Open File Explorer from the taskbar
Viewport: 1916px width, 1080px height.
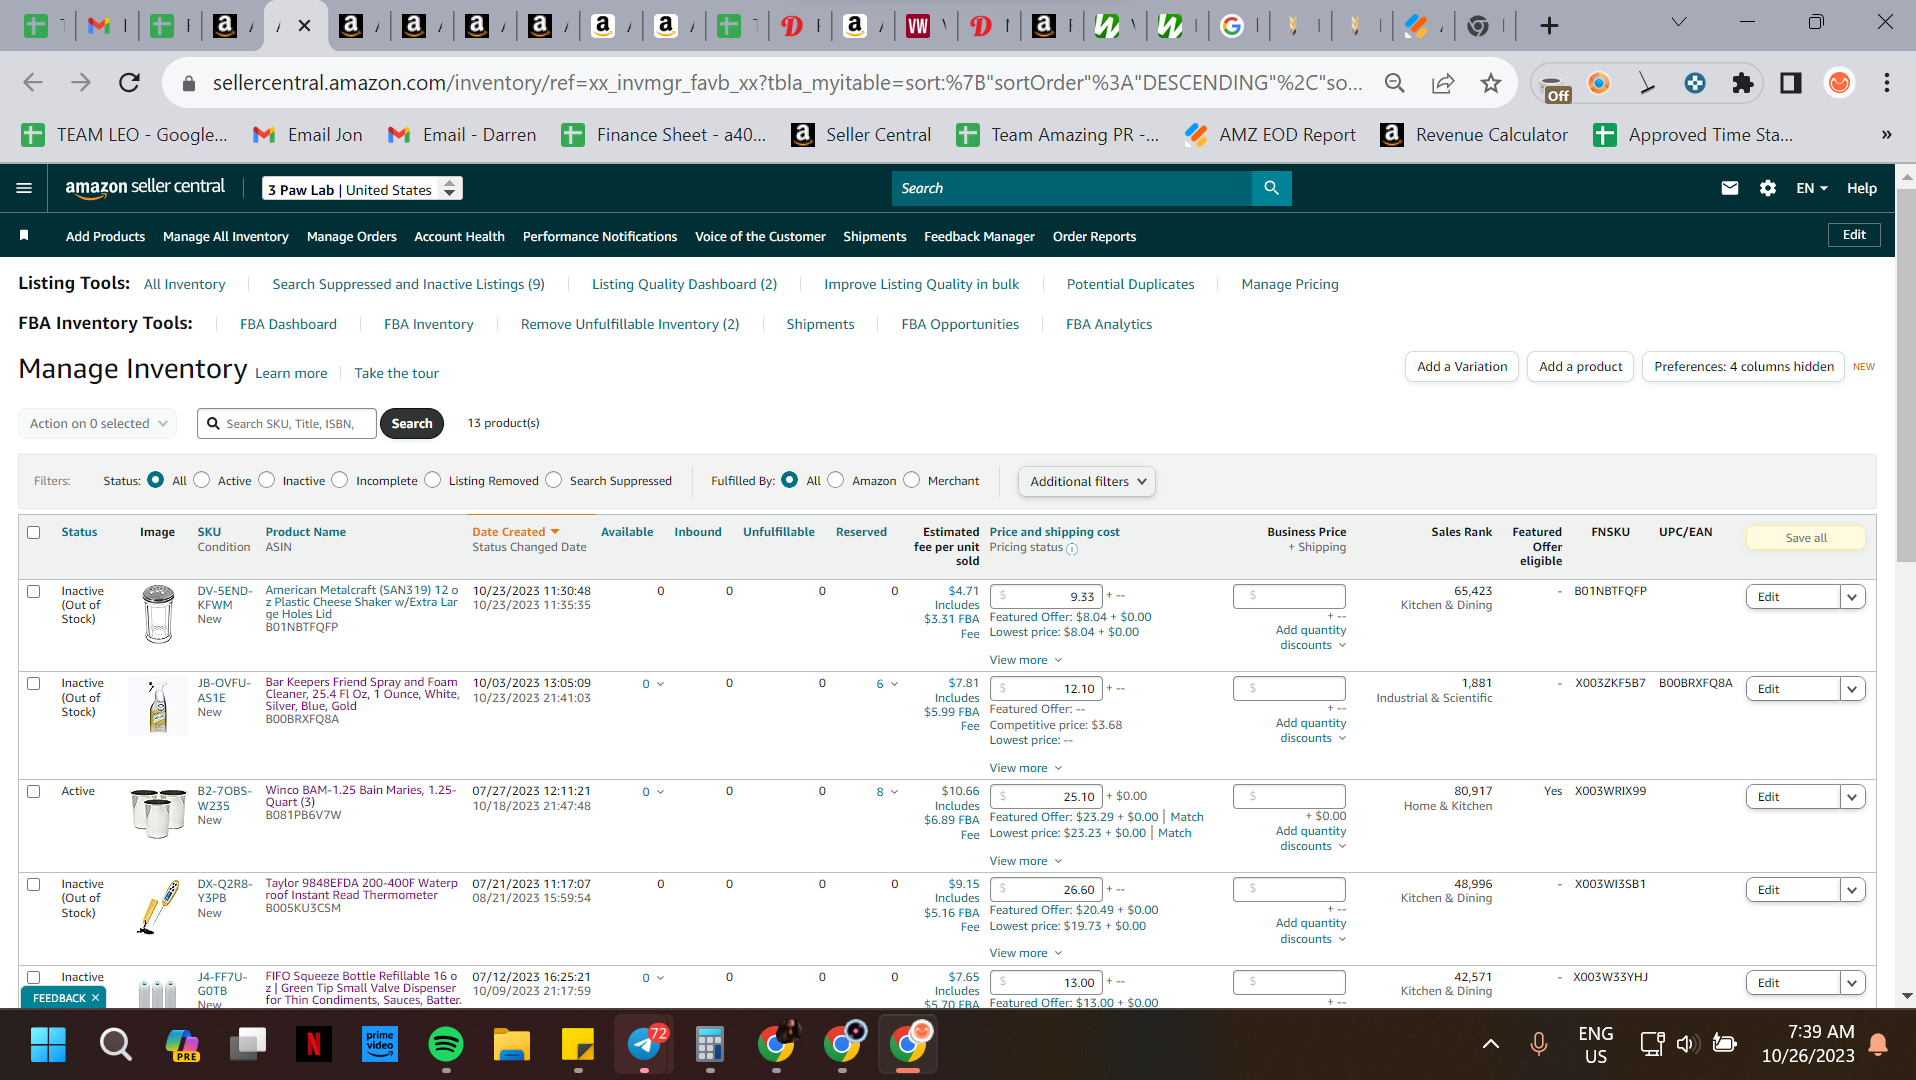coord(511,1045)
